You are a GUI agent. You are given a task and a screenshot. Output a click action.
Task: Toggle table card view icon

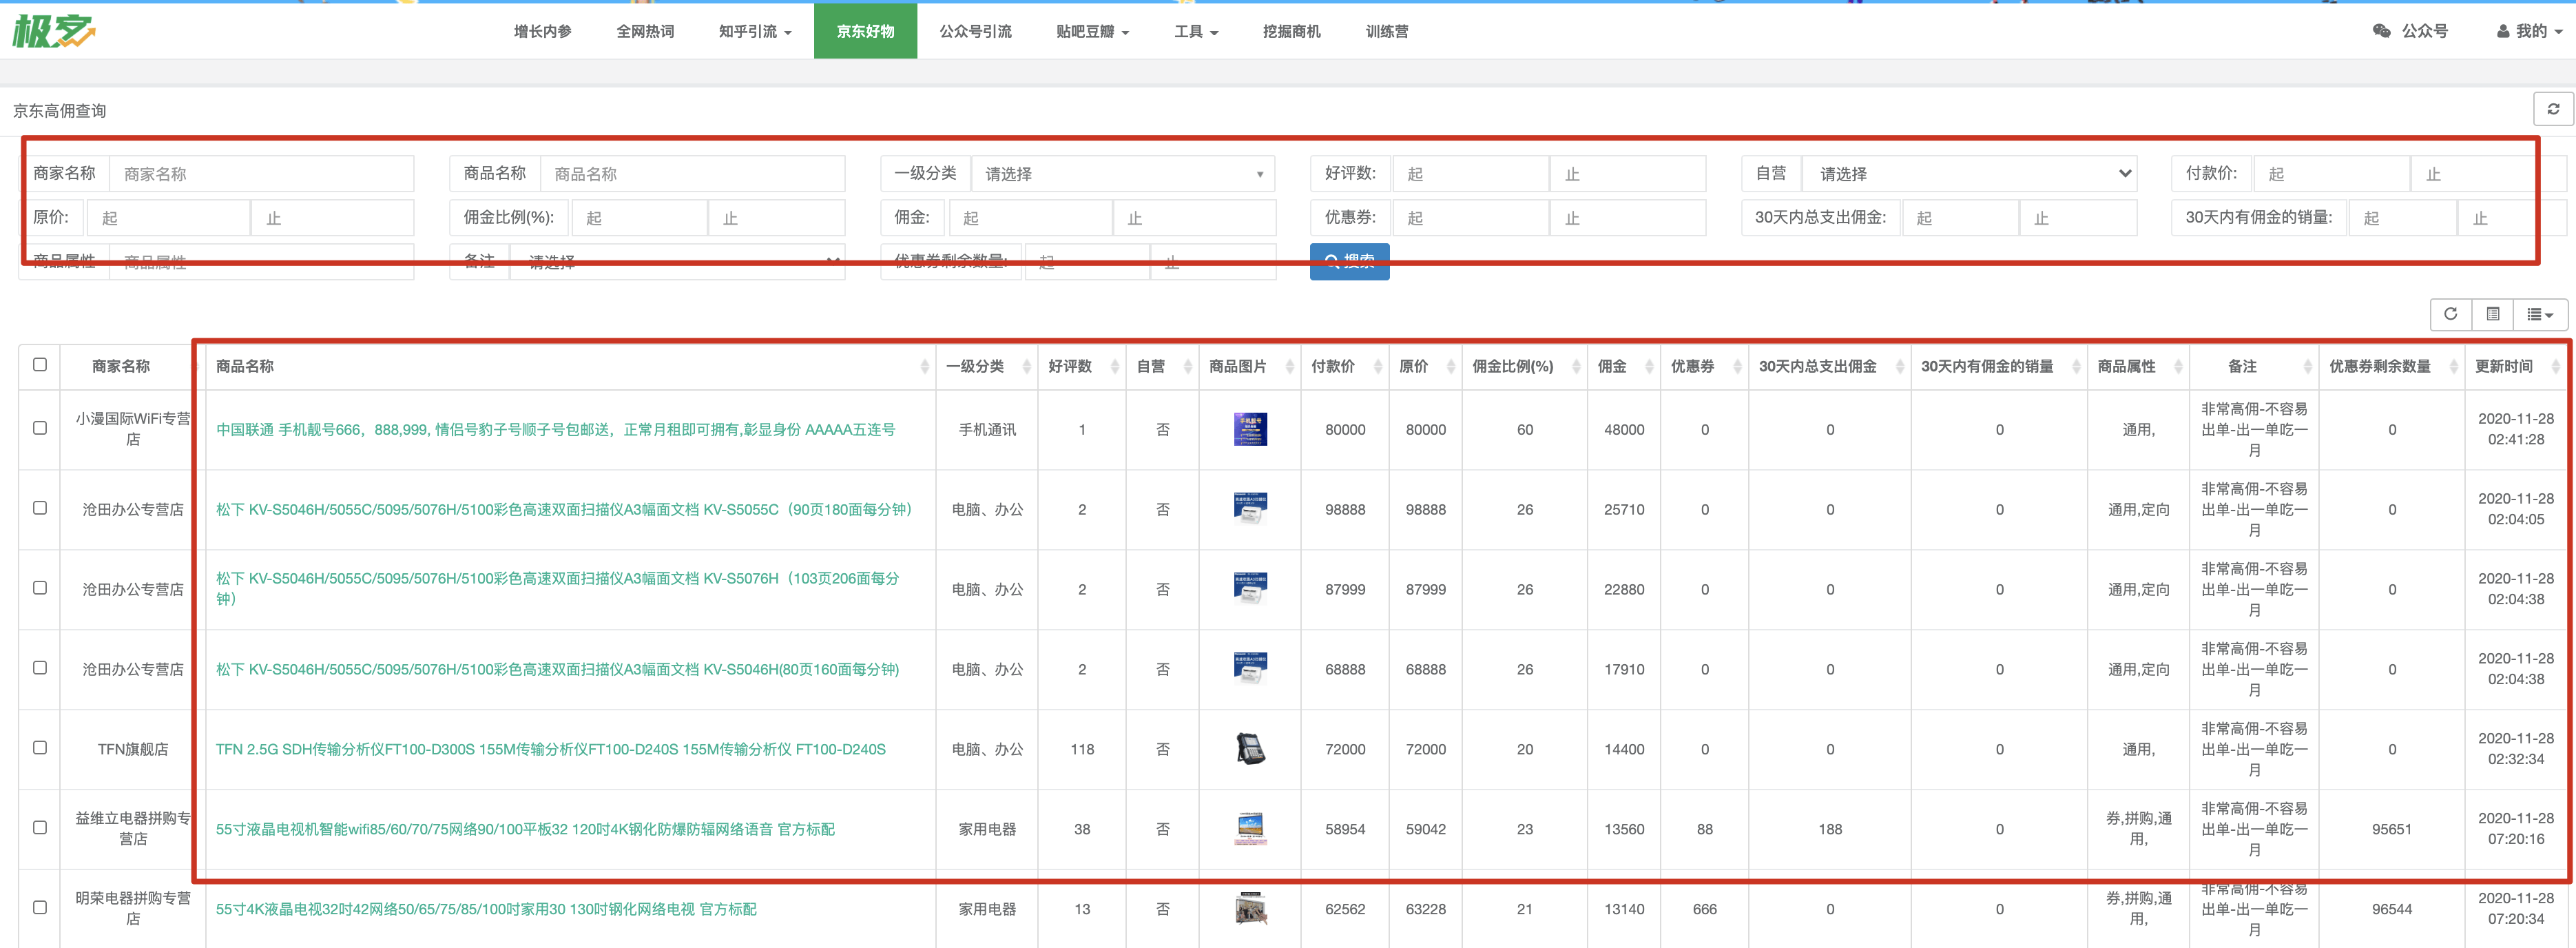click(2493, 314)
